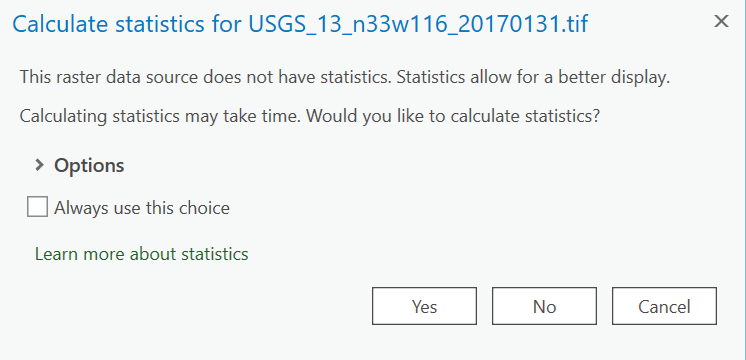
Task: Tick the box to remember this choice
Action: (x=37, y=207)
